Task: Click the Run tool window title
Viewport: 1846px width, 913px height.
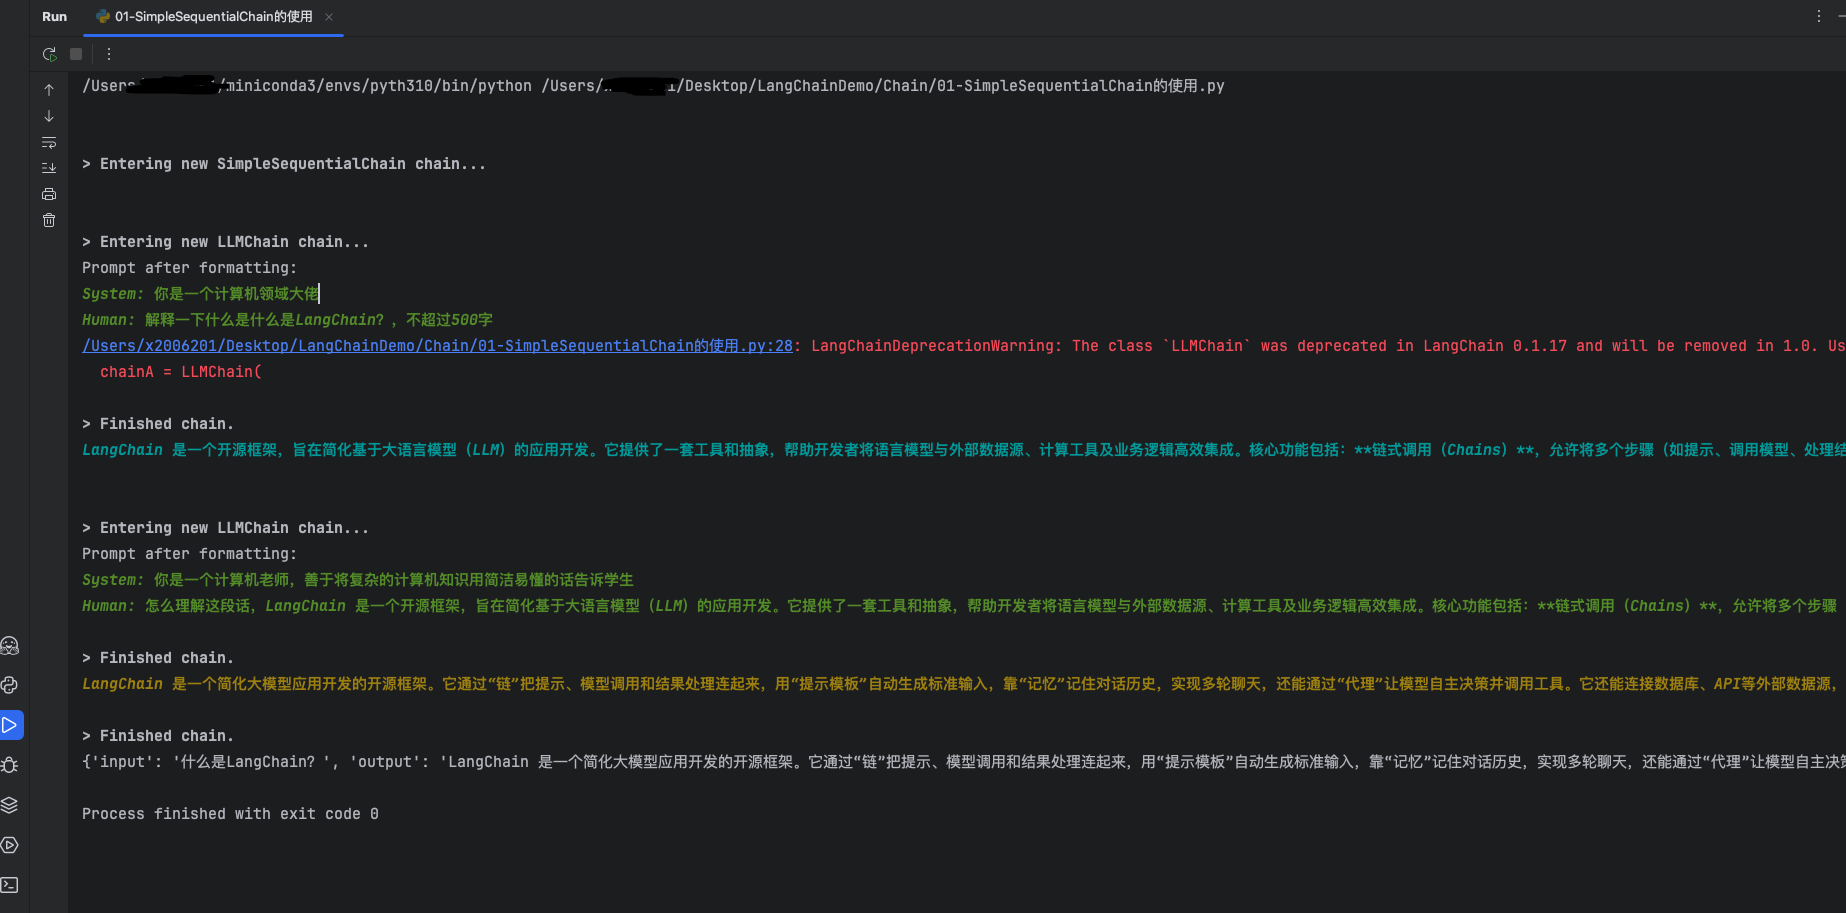Action: (x=55, y=17)
